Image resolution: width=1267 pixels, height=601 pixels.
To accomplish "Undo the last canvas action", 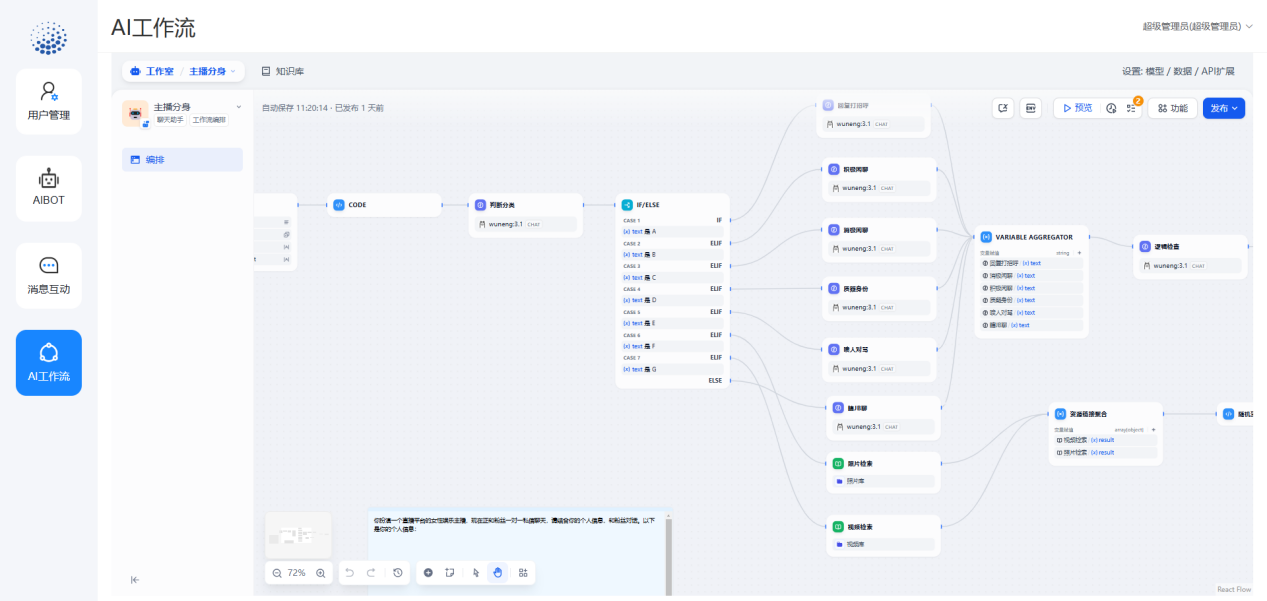I will [x=349, y=573].
